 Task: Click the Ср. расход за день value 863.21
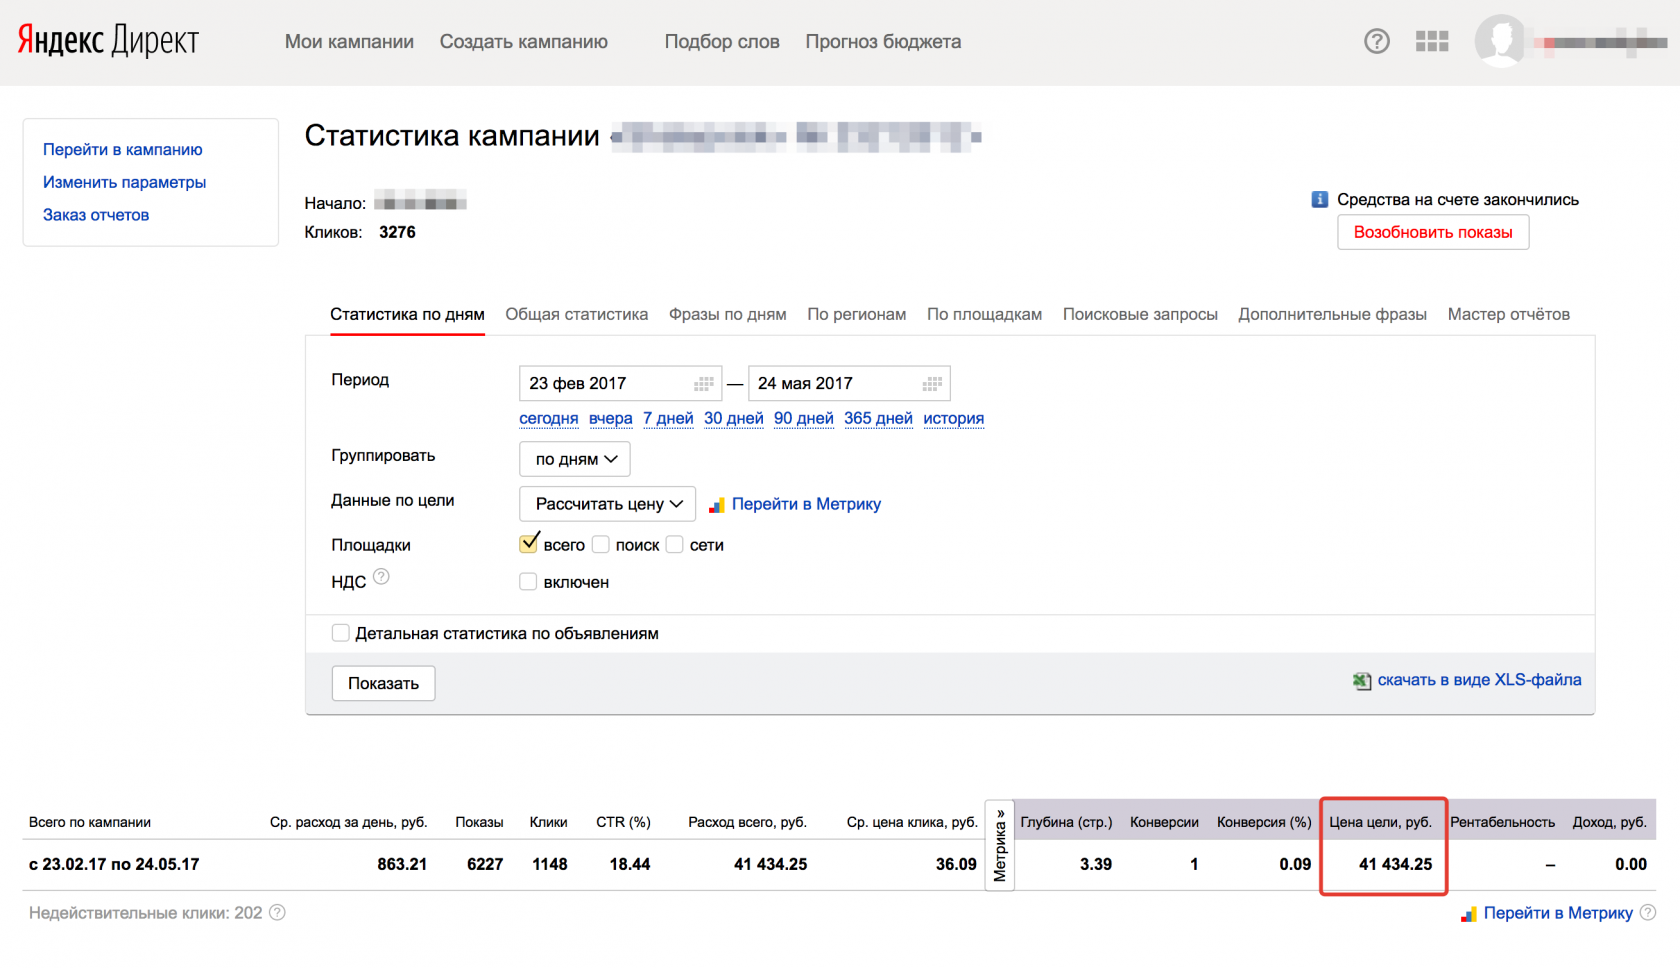tap(402, 864)
